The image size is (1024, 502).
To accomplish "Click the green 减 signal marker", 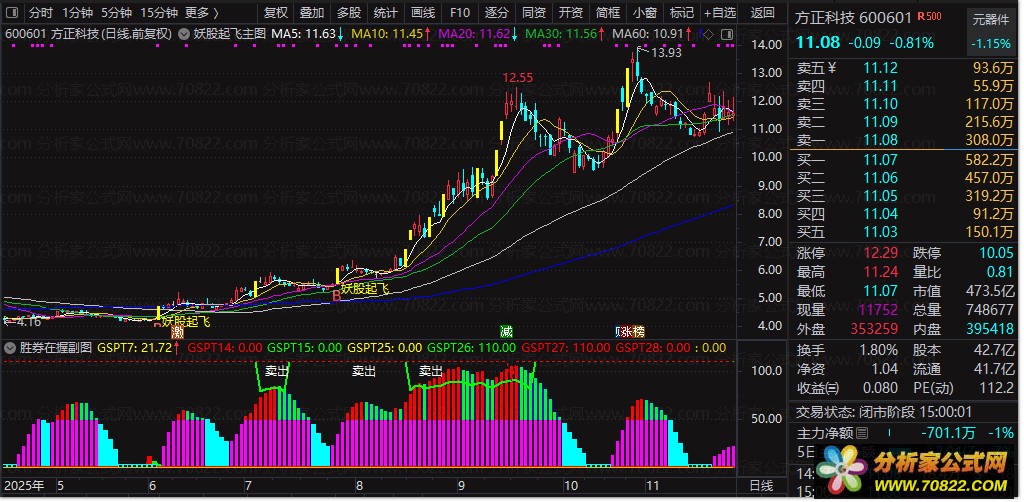I will [506, 330].
